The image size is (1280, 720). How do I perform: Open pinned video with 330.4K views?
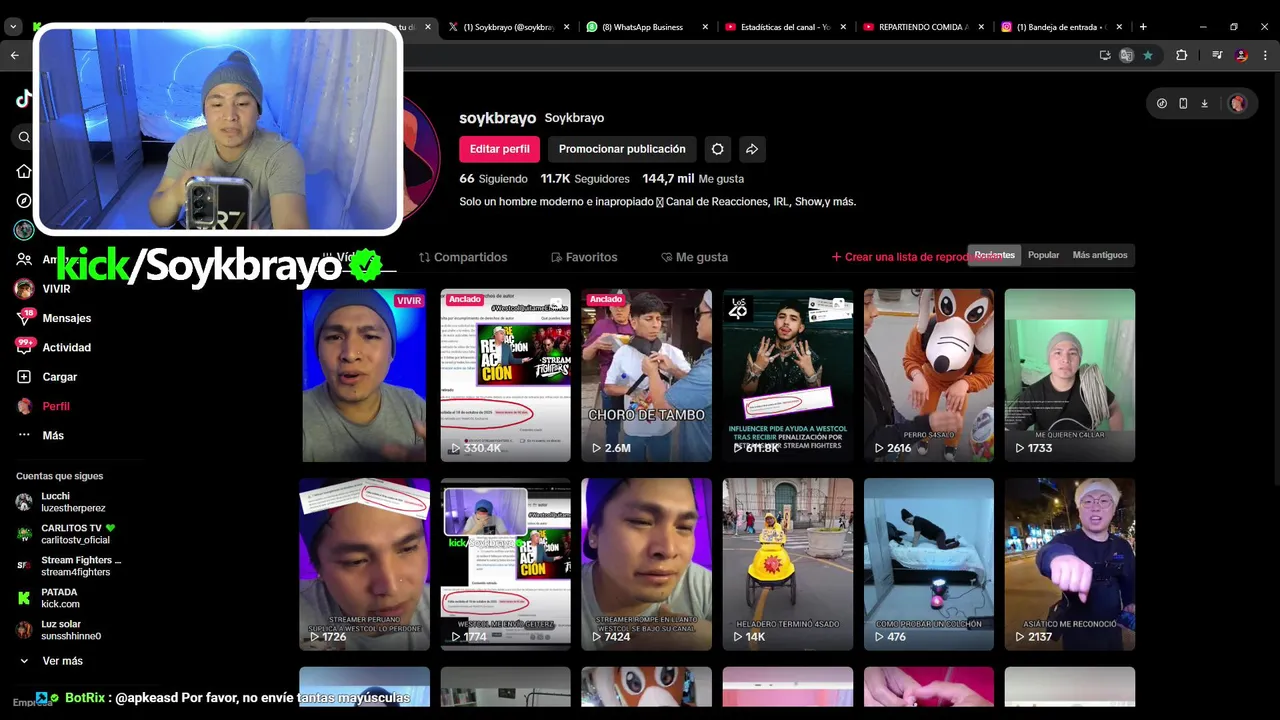[505, 375]
